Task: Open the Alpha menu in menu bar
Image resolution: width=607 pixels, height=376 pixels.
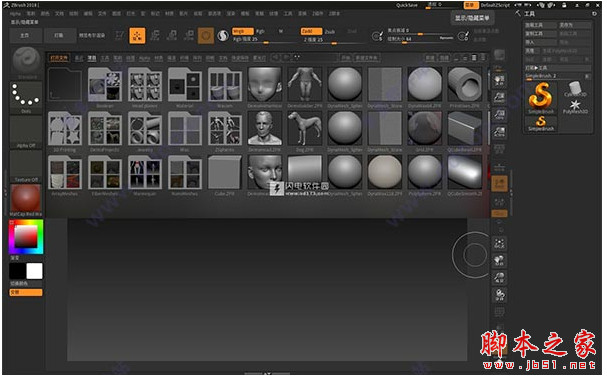Action: click(x=15, y=14)
